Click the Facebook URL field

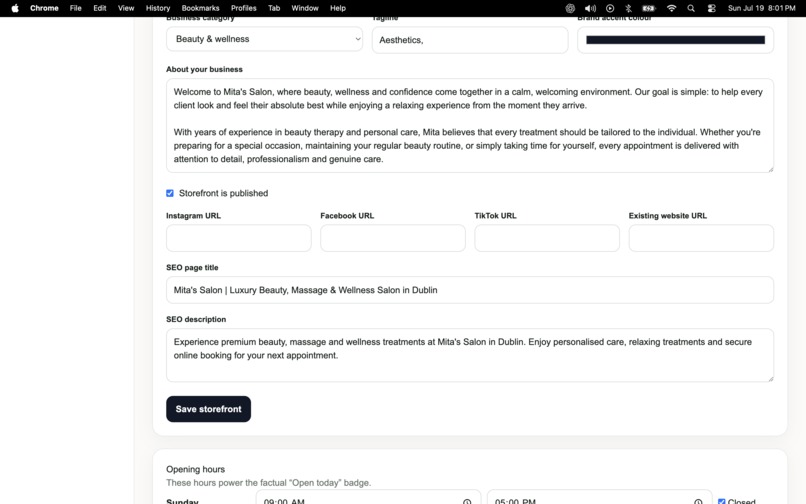point(393,238)
